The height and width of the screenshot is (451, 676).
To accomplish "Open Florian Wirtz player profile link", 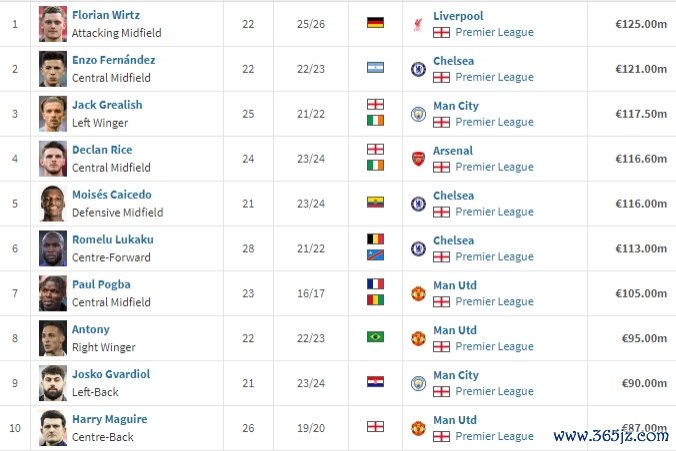I will 106,16.
